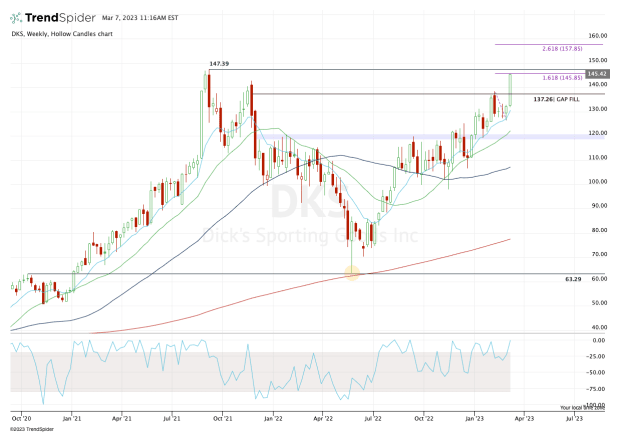620x434 pixels.
Task: Click the 147.39 high price label
Action: click(x=219, y=64)
